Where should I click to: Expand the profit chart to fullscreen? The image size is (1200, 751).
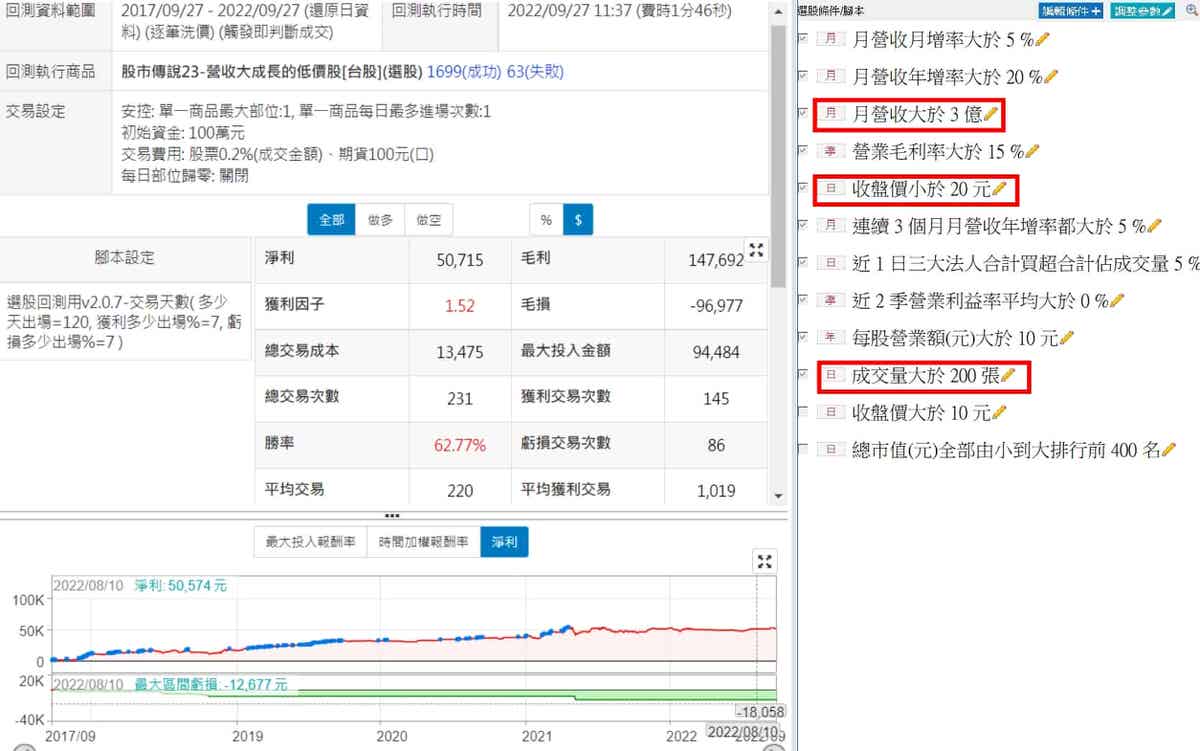[765, 561]
